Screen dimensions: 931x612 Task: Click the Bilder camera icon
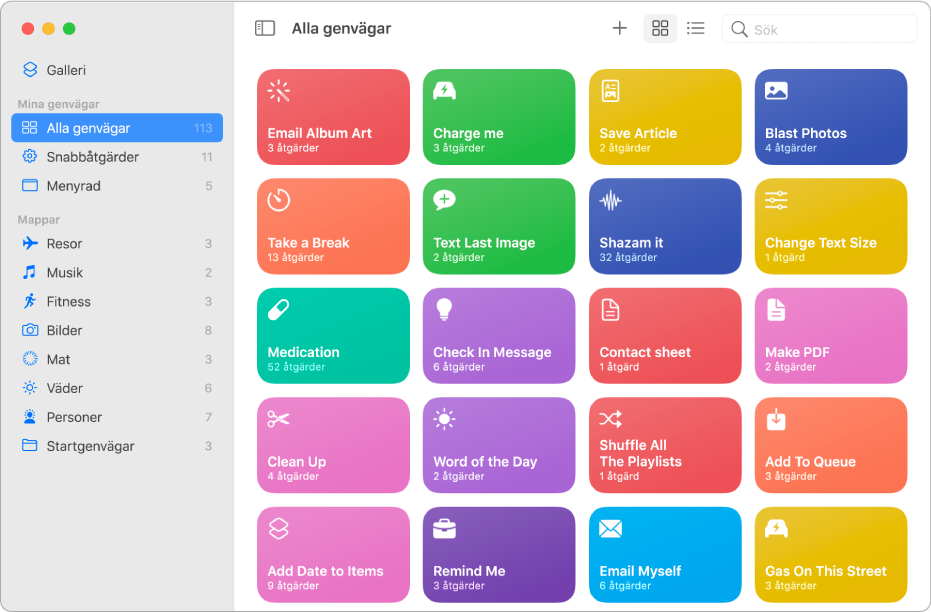point(29,331)
